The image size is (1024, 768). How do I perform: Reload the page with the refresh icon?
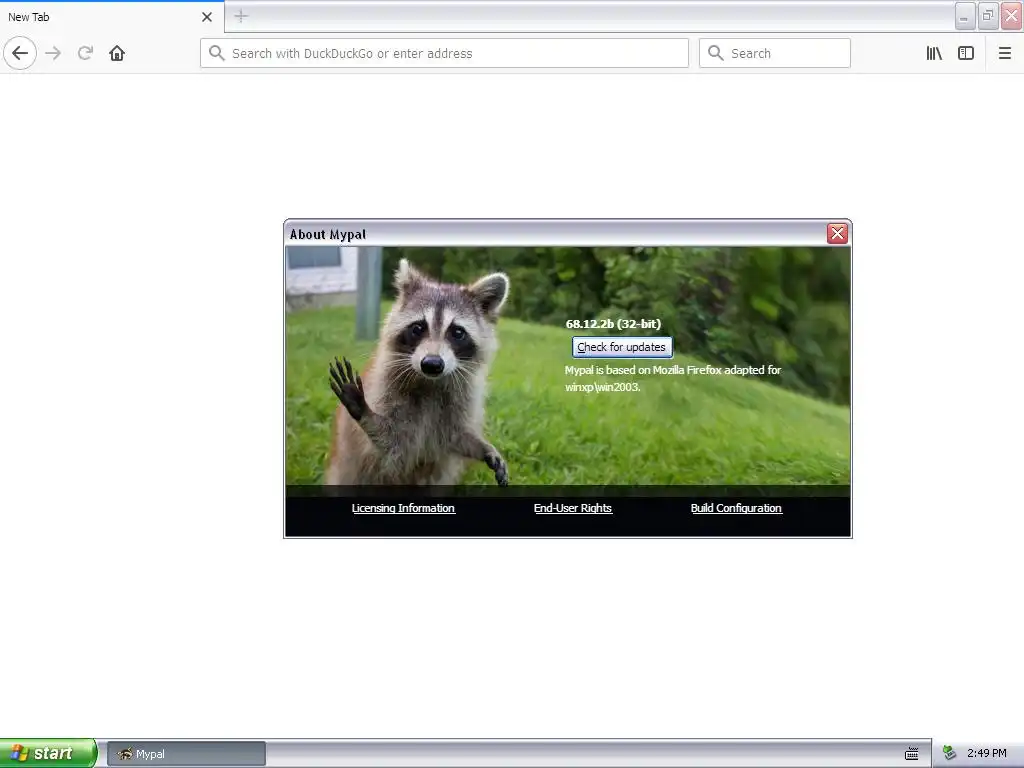click(85, 53)
